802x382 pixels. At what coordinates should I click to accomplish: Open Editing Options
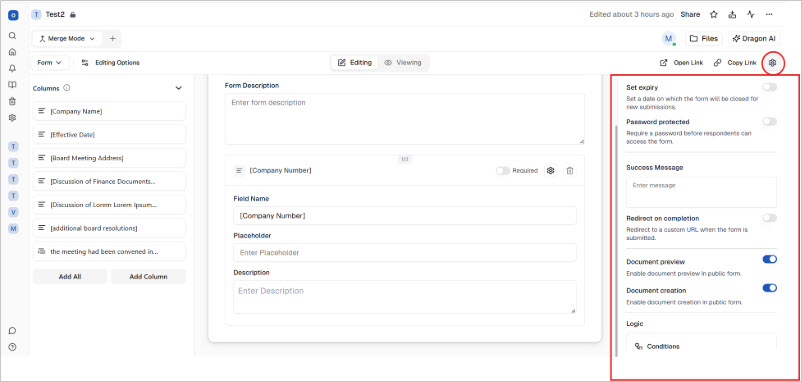pos(110,62)
